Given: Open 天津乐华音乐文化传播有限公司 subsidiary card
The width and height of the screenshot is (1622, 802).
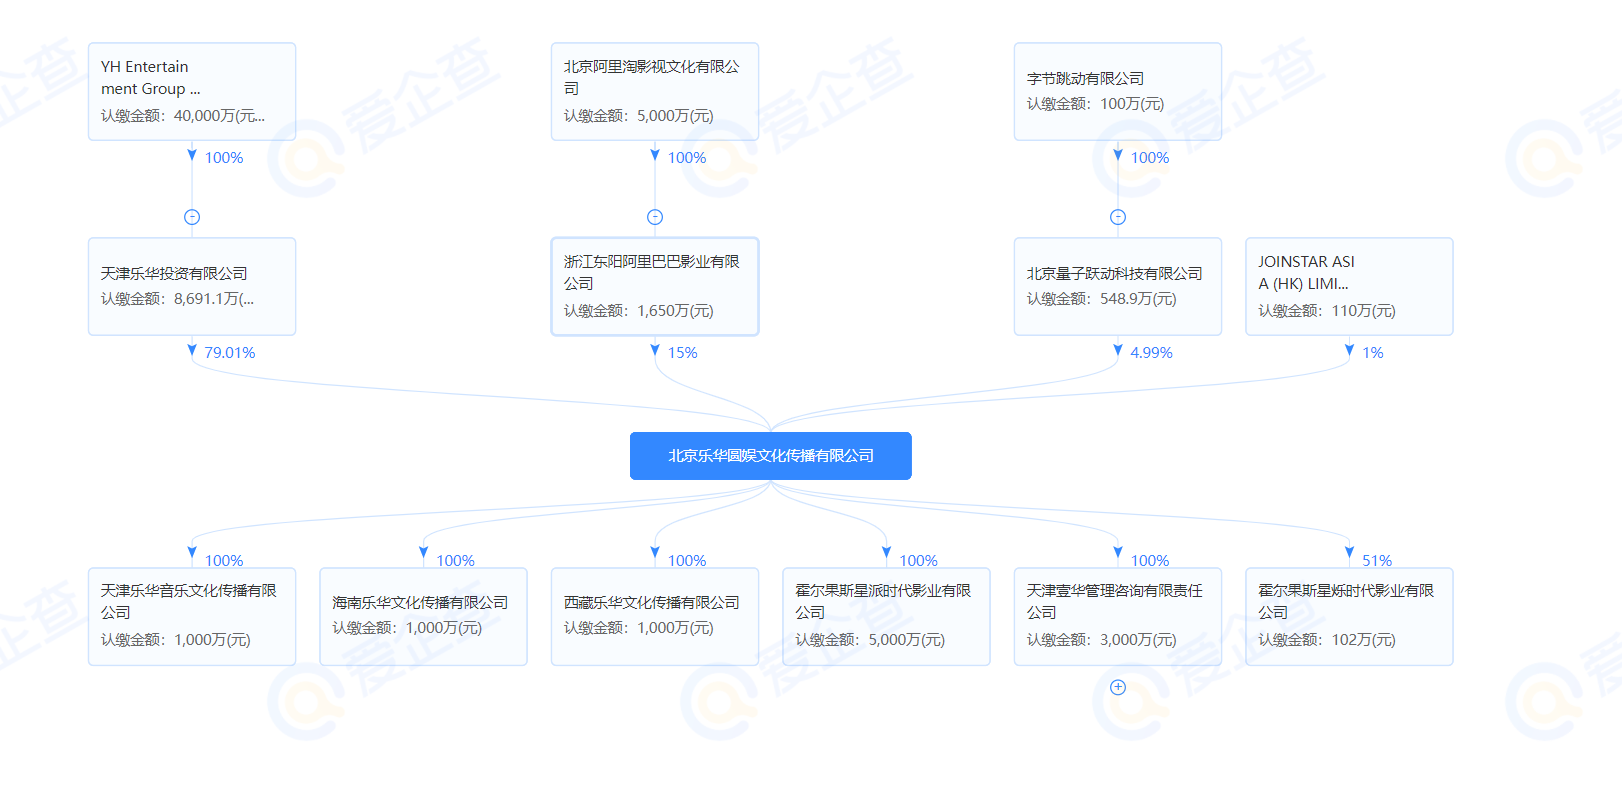Looking at the screenshot, I should click(192, 616).
